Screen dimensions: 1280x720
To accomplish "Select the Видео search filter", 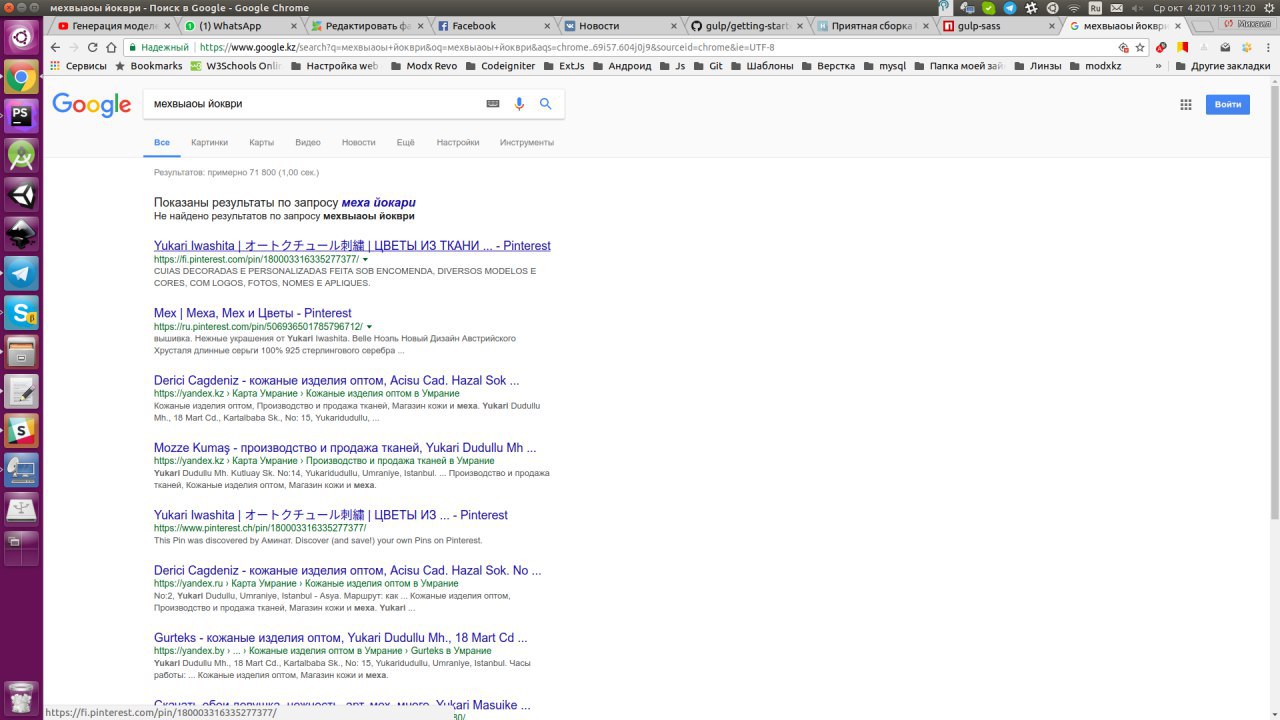I will [308, 142].
